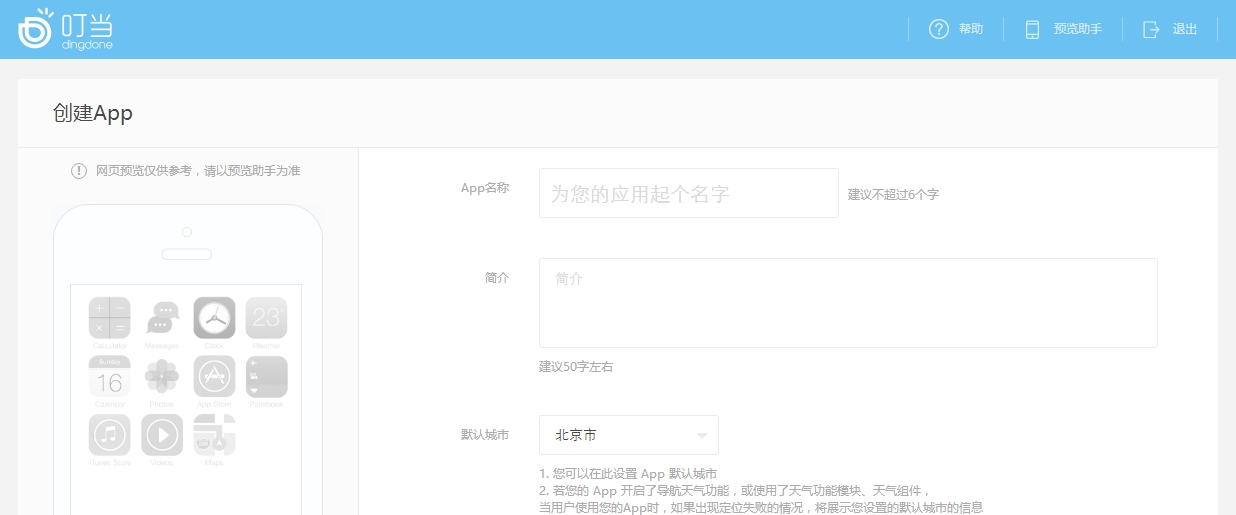
Task: Click the 简介 field label
Action: click(x=497, y=278)
